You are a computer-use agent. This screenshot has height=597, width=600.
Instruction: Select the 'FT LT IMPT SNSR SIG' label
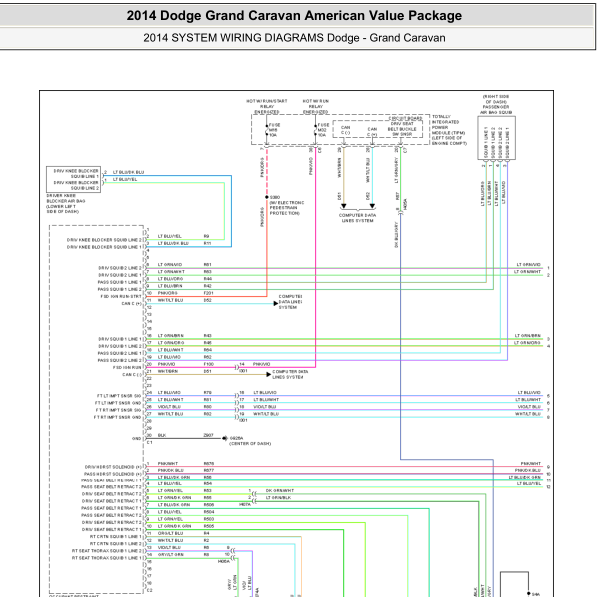(x=119, y=396)
